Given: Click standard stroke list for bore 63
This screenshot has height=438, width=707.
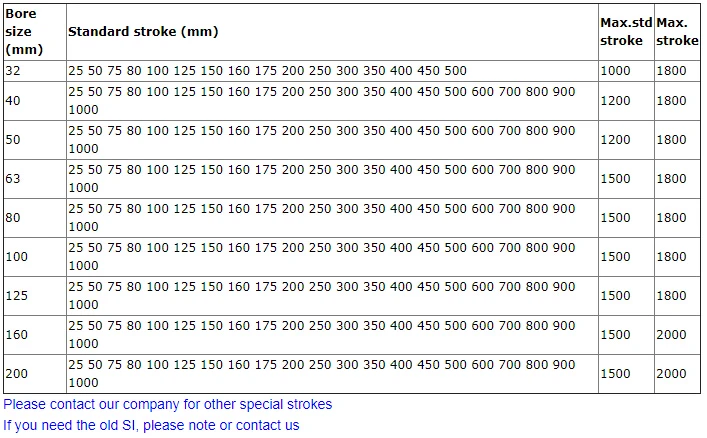Looking at the screenshot, I should [332, 179].
